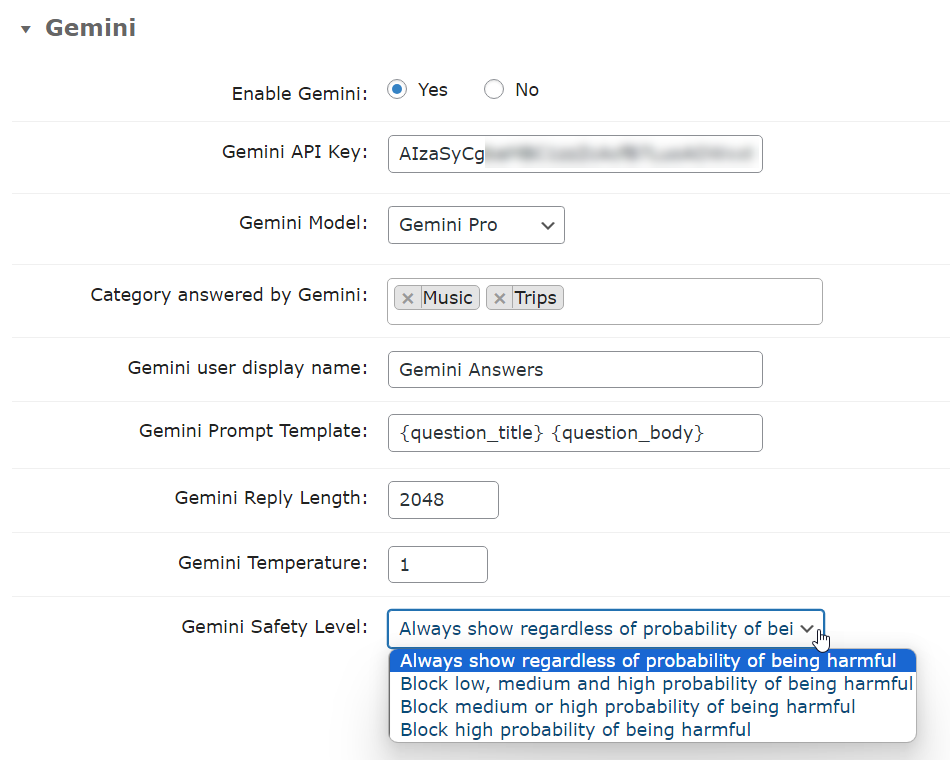Remove the Trips category tag
The width and height of the screenshot is (950, 760).
click(500, 298)
